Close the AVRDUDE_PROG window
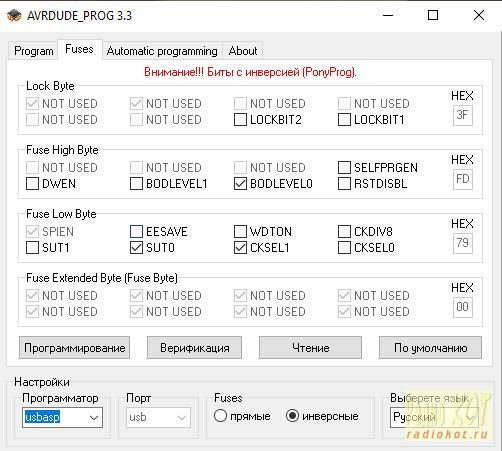The height and width of the screenshot is (451, 502). pyautogui.click(x=479, y=15)
